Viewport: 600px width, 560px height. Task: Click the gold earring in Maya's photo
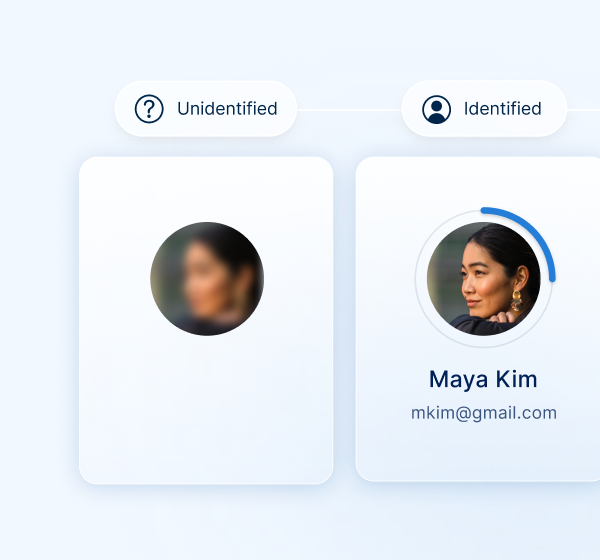517,298
